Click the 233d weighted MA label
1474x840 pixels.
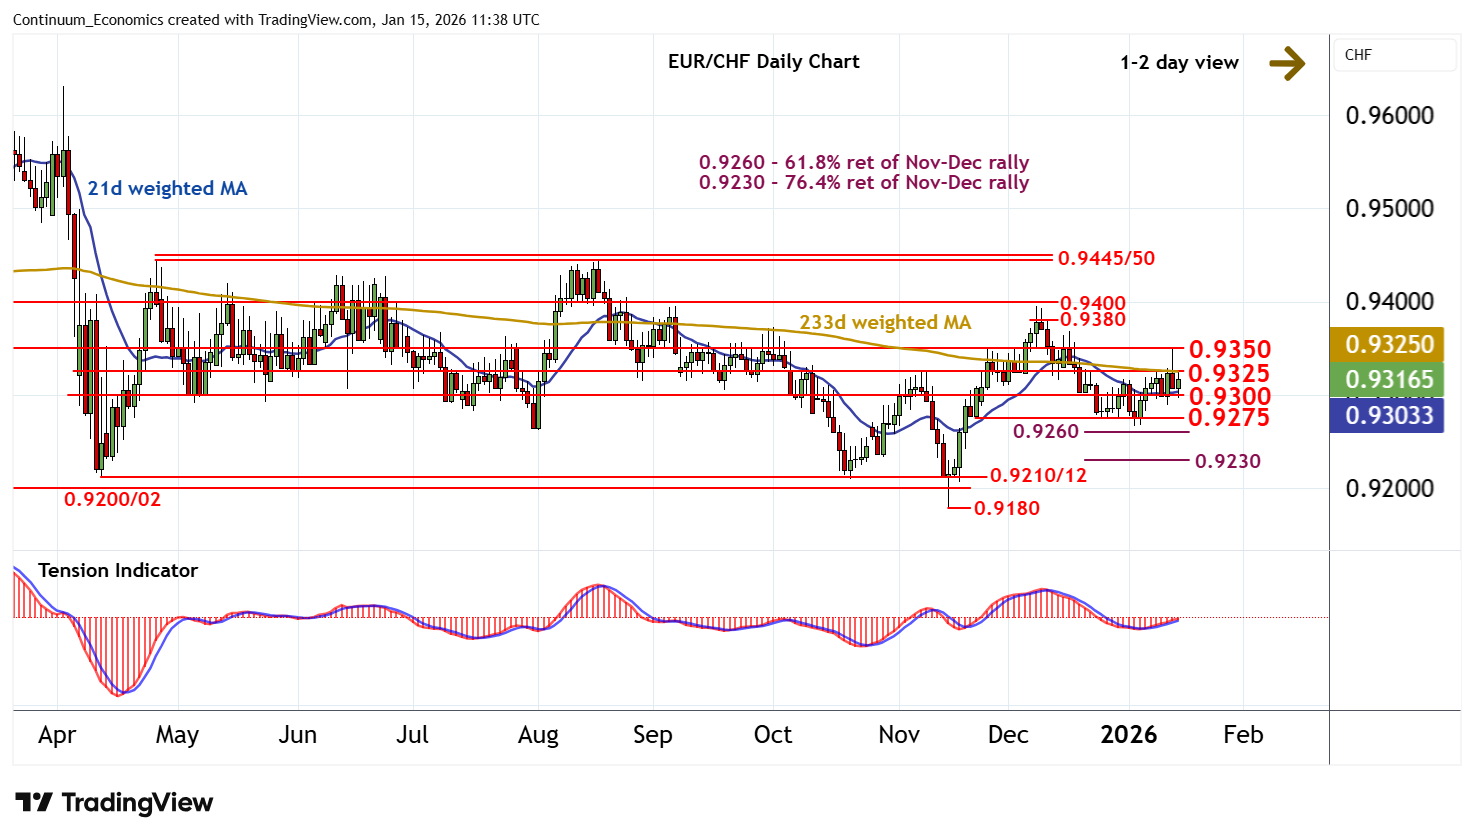point(884,323)
